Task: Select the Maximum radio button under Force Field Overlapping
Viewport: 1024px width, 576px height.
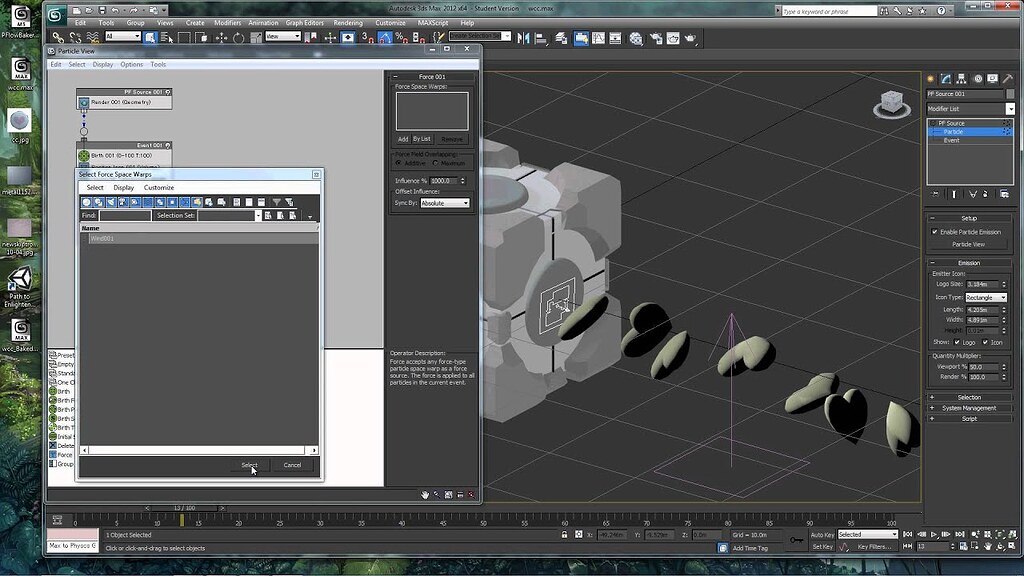Action: tap(436, 162)
